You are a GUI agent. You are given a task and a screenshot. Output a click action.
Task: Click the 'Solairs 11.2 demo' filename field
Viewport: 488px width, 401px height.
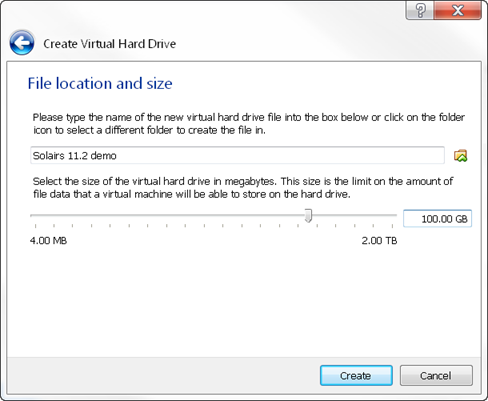click(237, 155)
